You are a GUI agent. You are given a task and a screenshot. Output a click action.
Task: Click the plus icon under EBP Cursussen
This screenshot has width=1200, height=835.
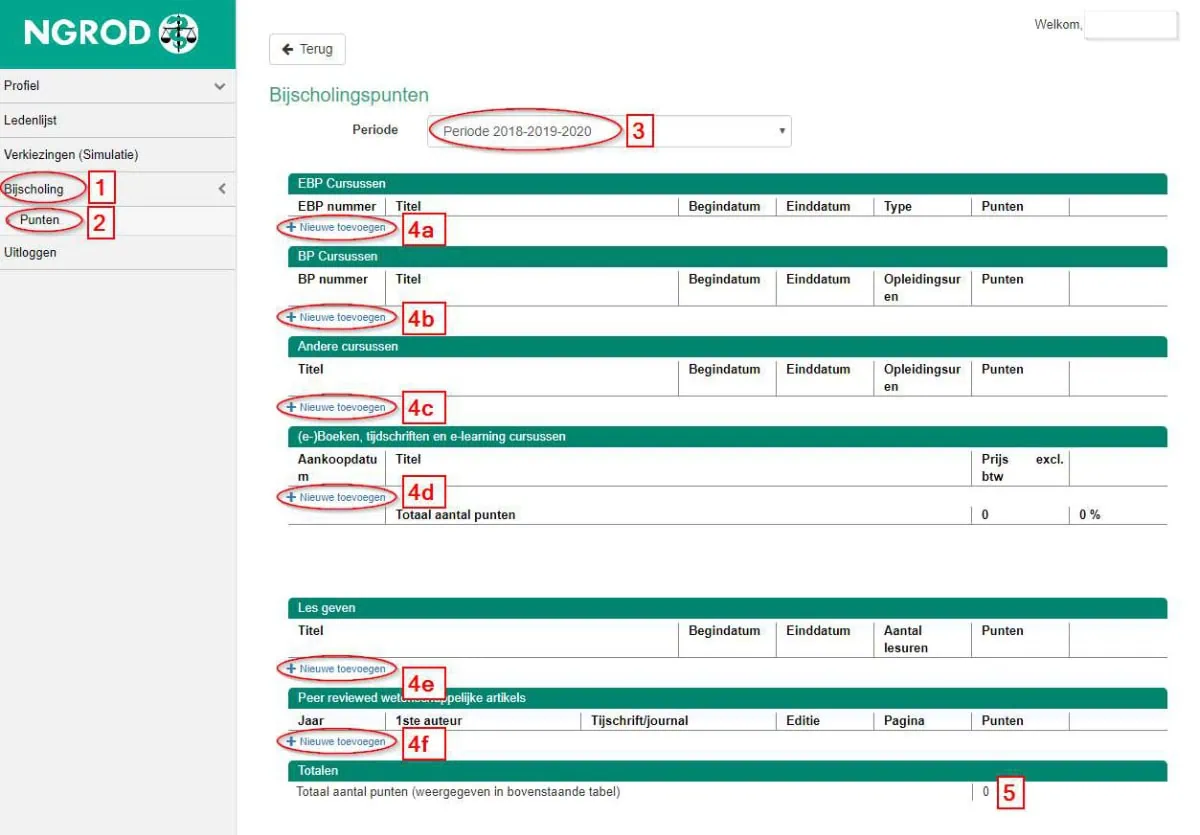291,227
